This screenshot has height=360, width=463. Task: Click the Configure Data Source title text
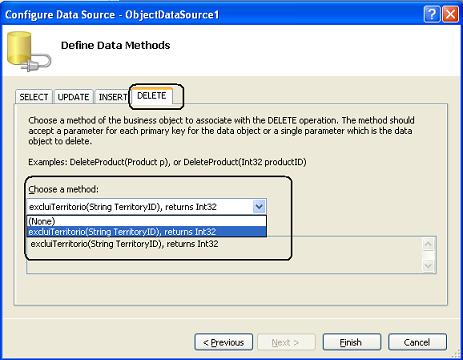click(x=112, y=15)
